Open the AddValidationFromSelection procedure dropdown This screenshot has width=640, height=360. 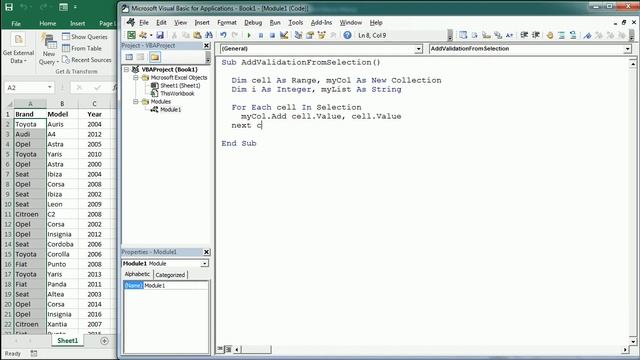pos(627,49)
